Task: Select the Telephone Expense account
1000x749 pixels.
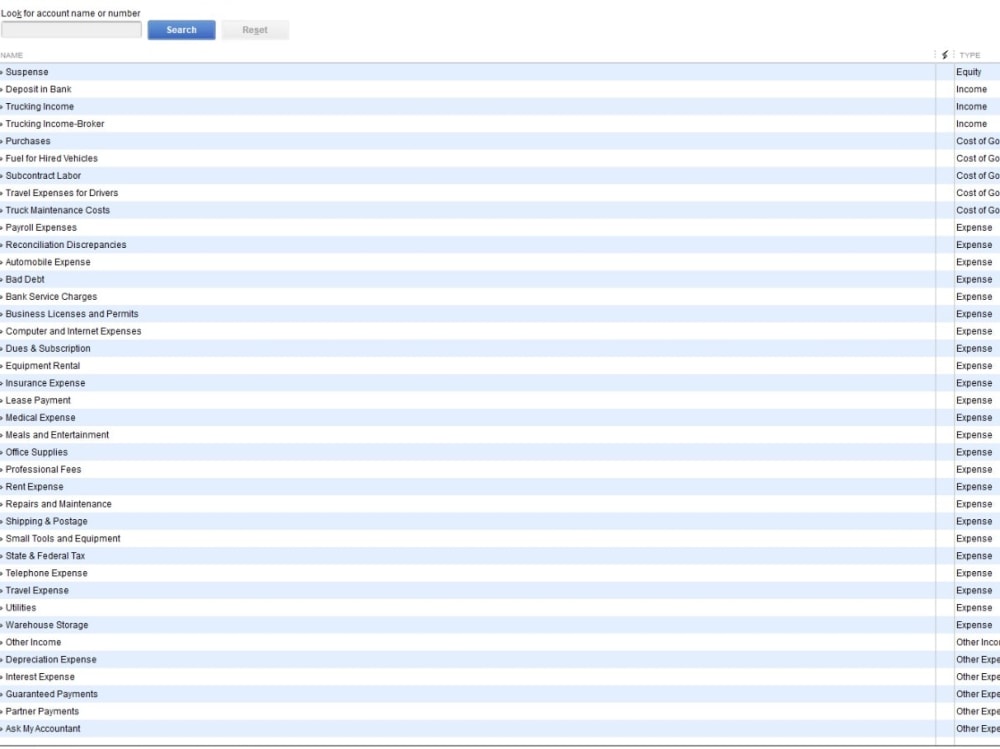Action: point(47,573)
